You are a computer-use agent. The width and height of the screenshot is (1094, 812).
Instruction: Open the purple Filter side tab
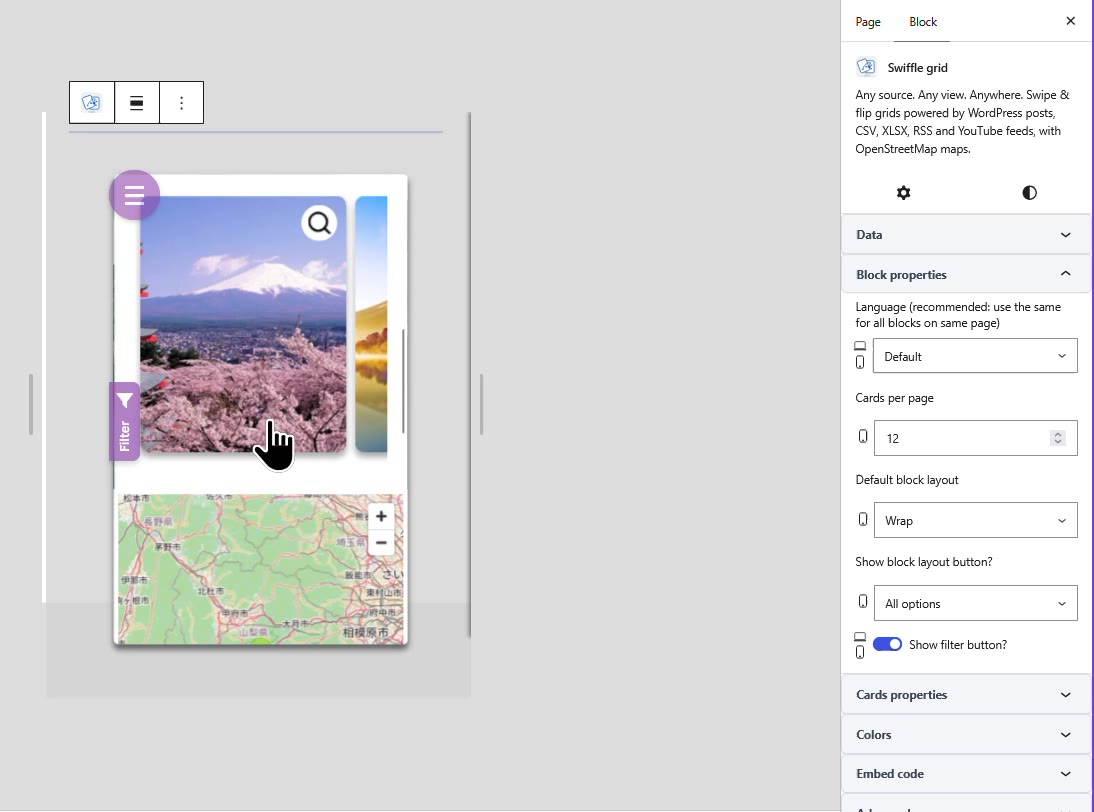tap(124, 421)
